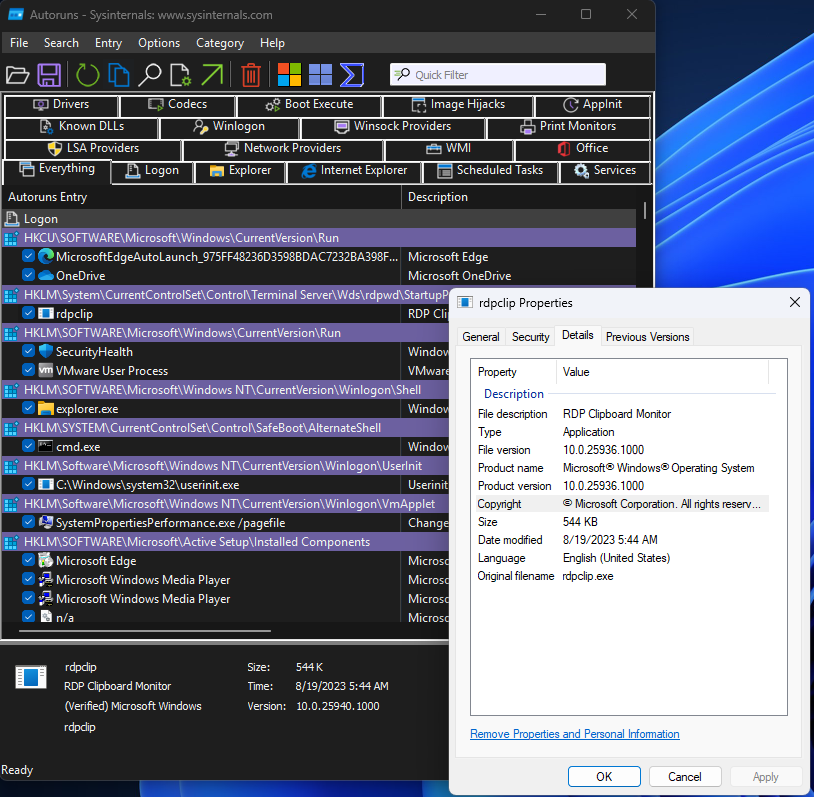Click the OneDrive cloud icon
Viewport: 814px width, 797px height.
[46, 275]
